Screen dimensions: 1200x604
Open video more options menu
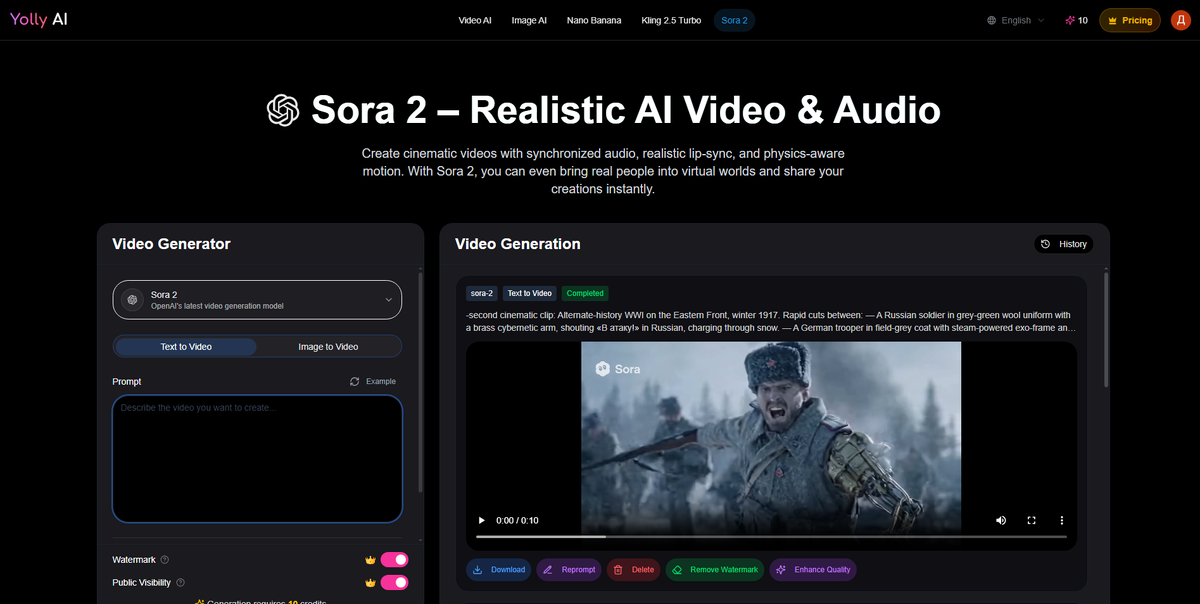(x=1062, y=520)
